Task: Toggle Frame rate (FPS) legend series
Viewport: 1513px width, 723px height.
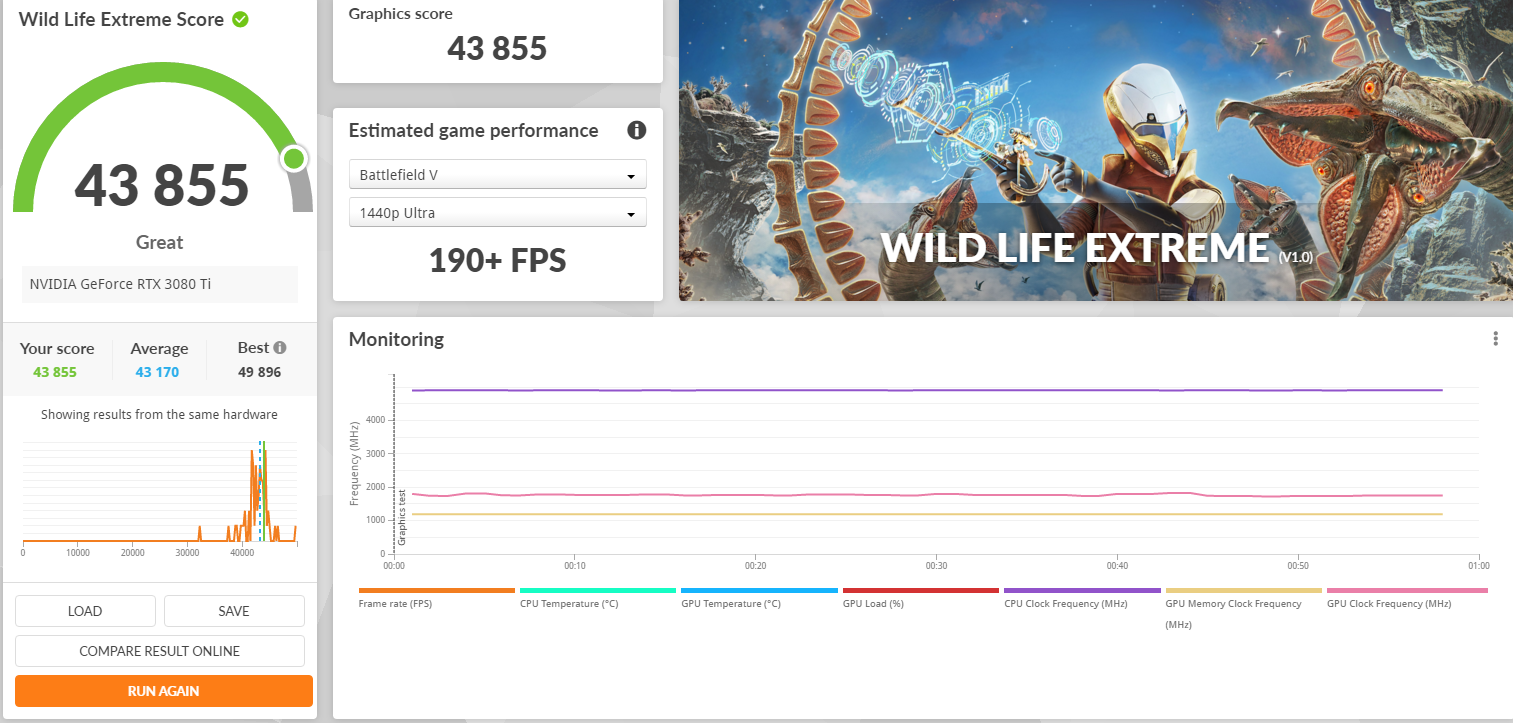Action: click(x=436, y=598)
